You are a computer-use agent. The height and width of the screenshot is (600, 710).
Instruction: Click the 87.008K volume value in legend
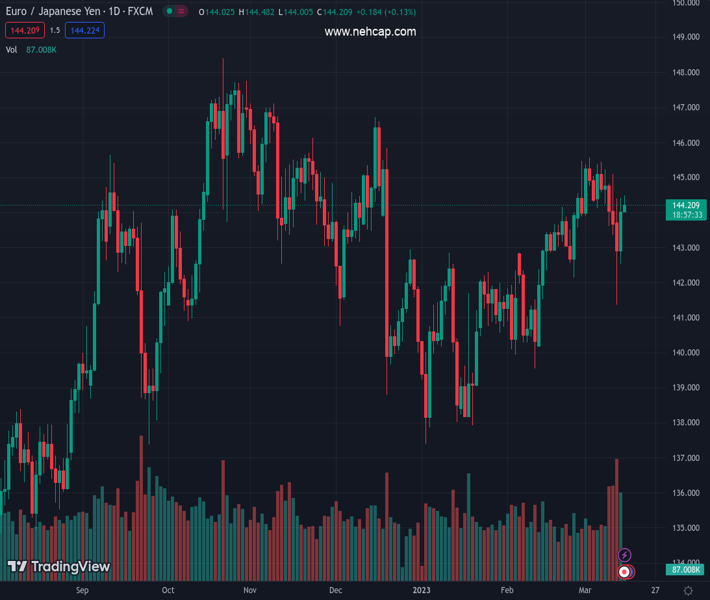pyautogui.click(x=41, y=49)
